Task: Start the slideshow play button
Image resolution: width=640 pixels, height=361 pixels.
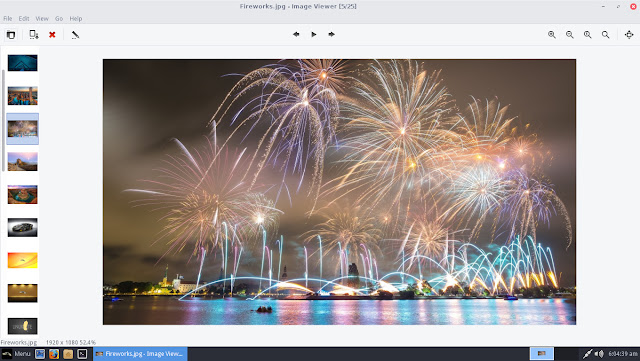Action: click(x=313, y=34)
